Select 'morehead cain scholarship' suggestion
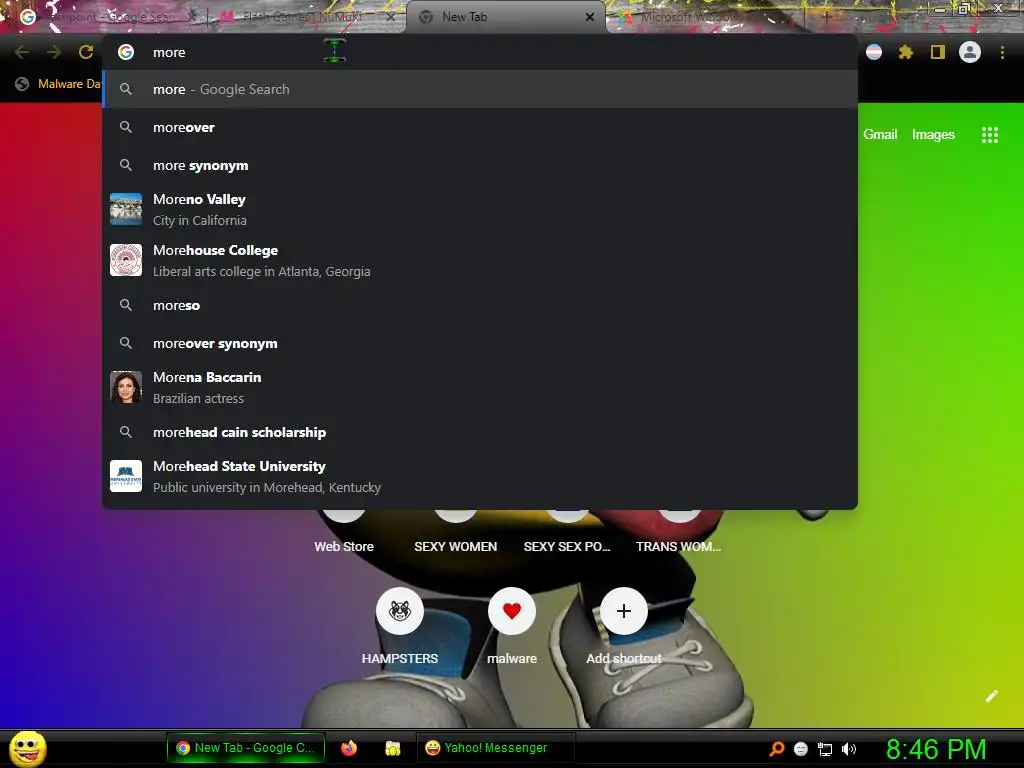Screen dimensions: 1024x768 click(x=480, y=432)
